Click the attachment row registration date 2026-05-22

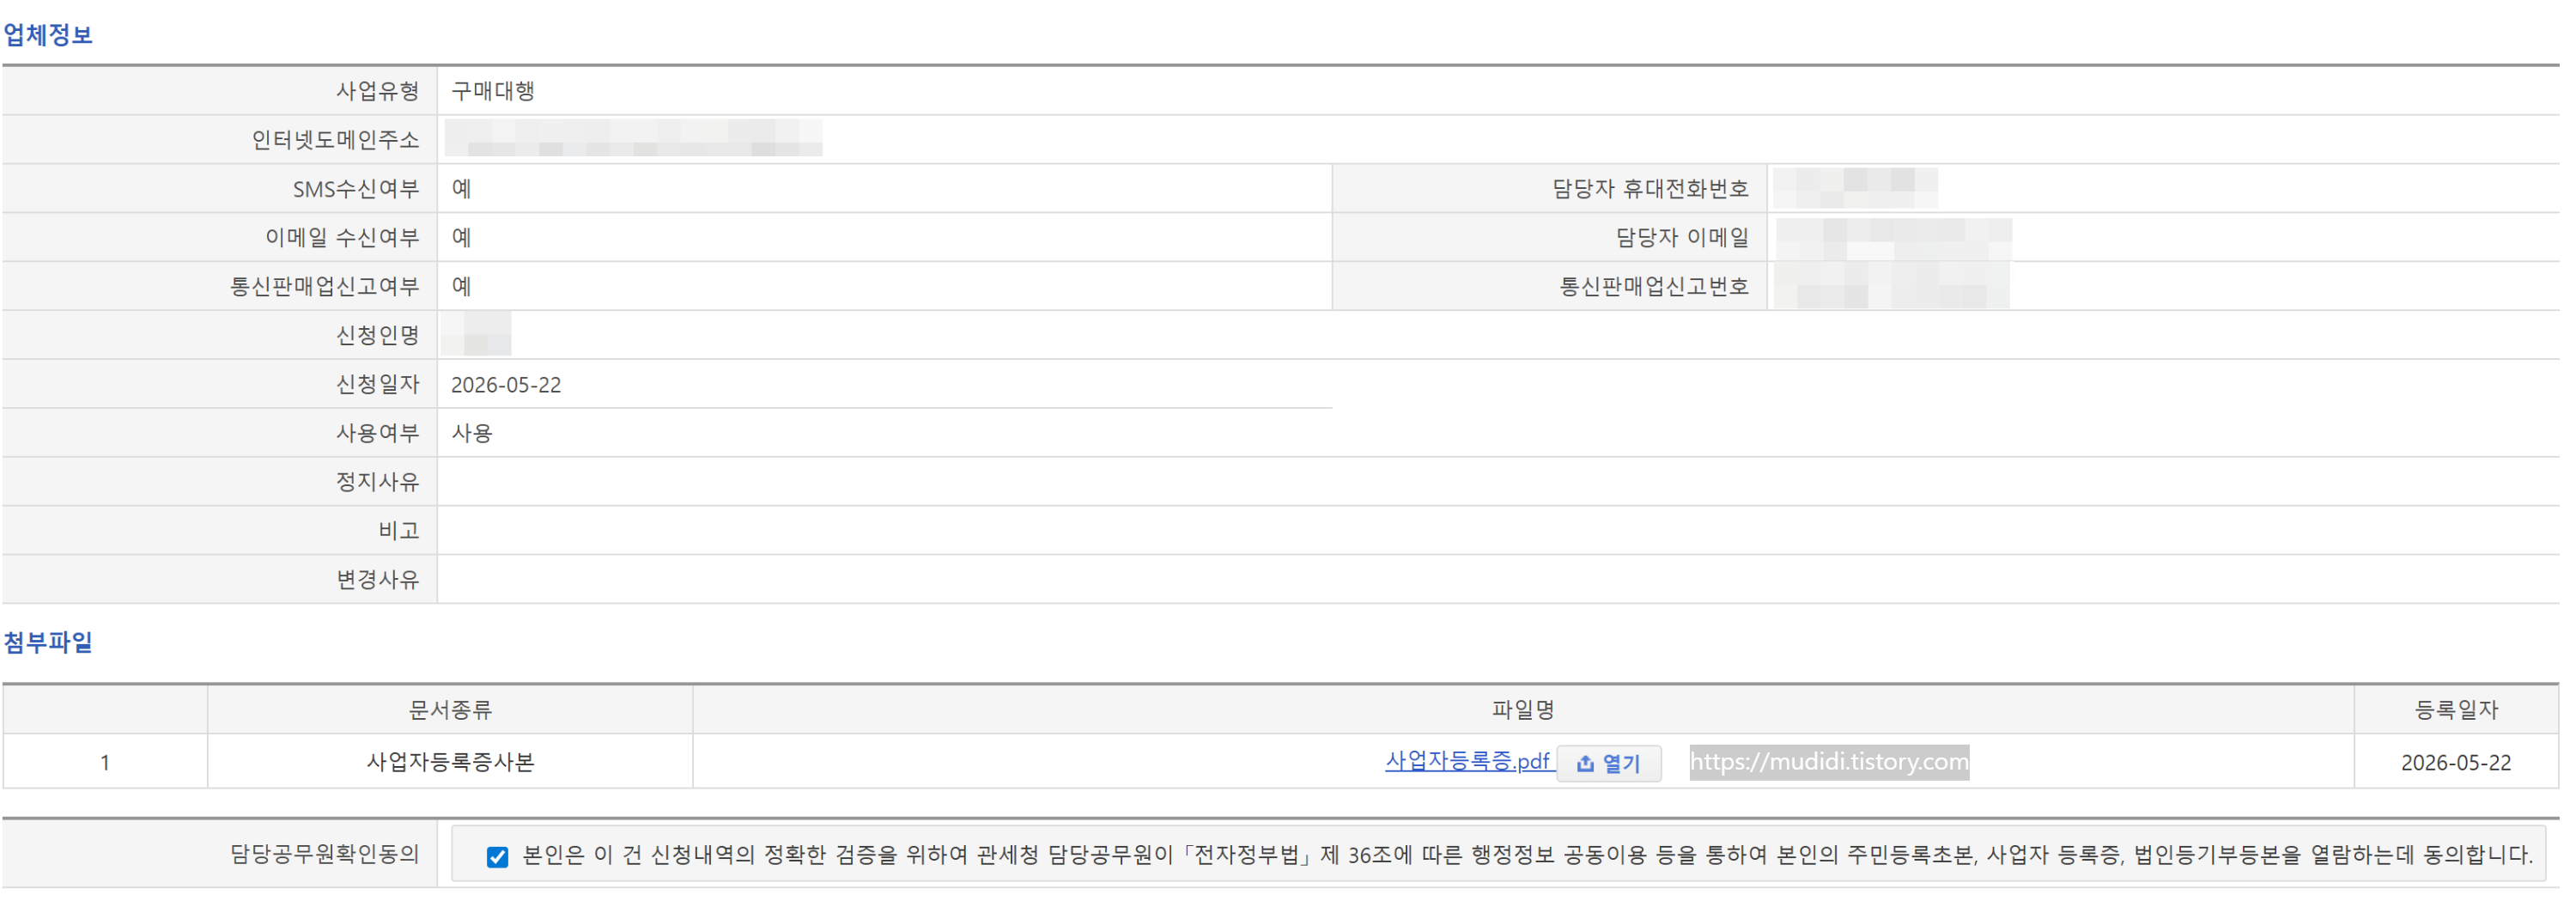click(2456, 763)
